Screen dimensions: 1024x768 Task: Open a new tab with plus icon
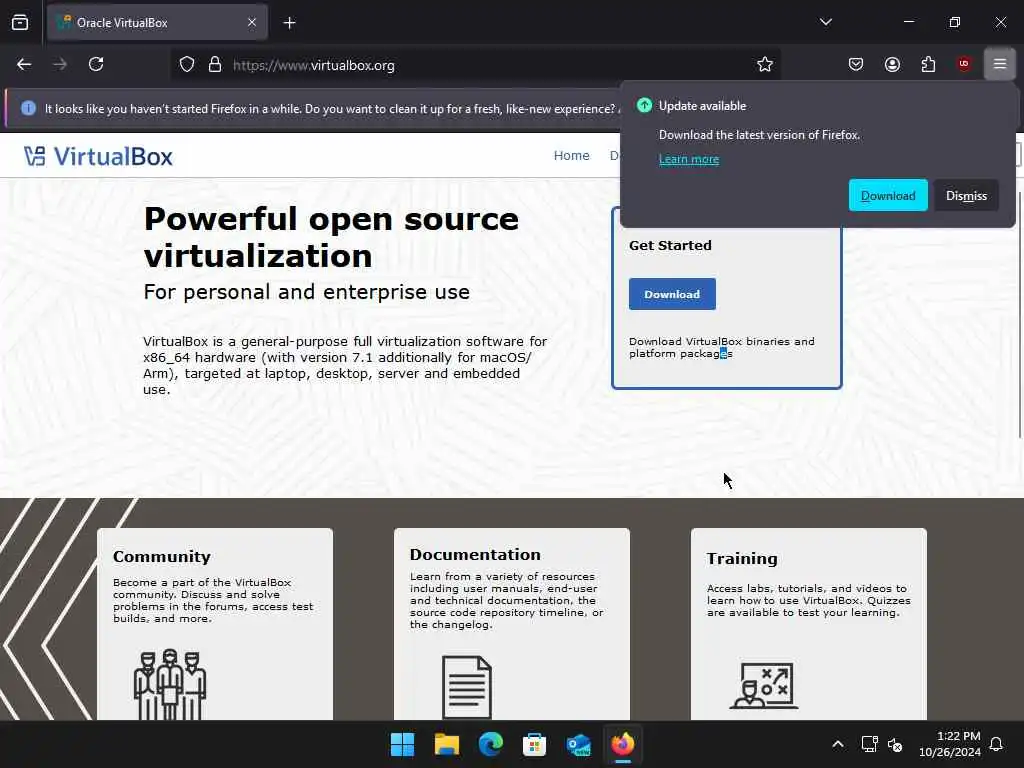(x=289, y=23)
